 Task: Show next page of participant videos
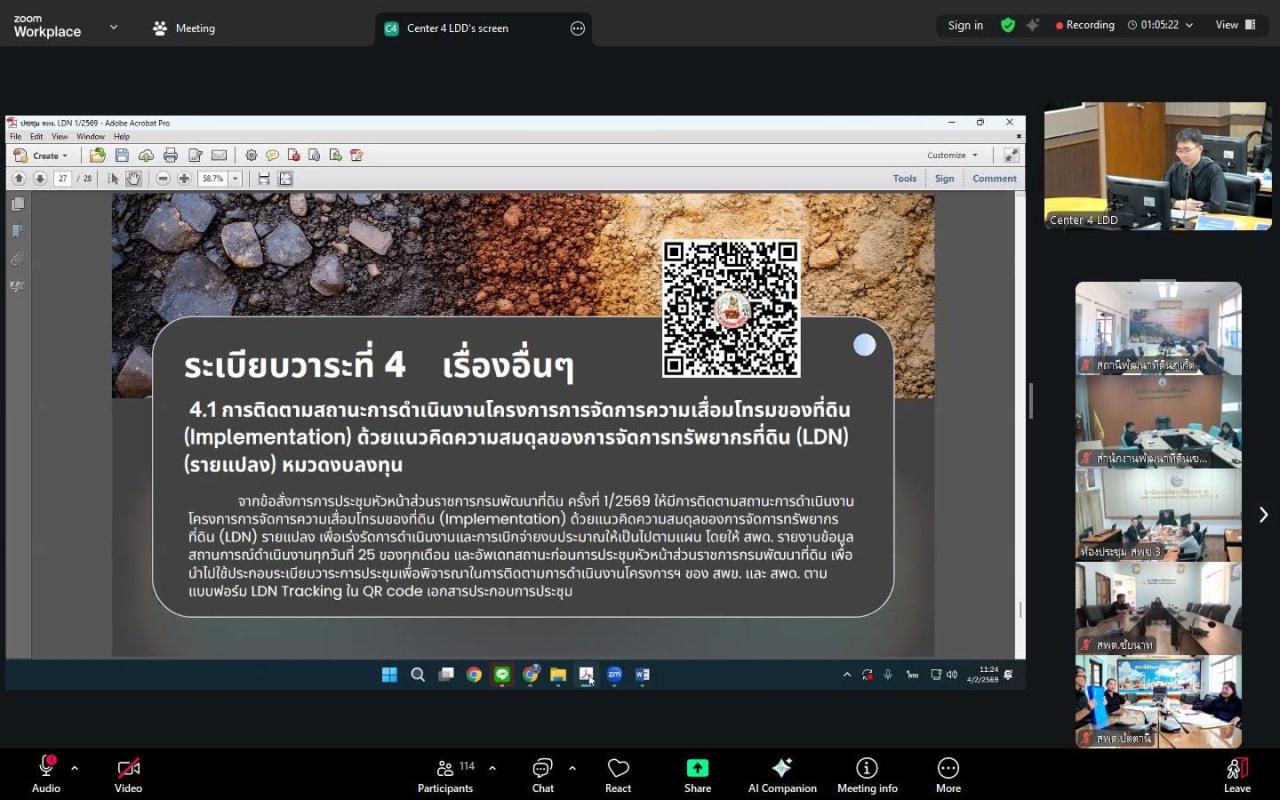(1263, 514)
